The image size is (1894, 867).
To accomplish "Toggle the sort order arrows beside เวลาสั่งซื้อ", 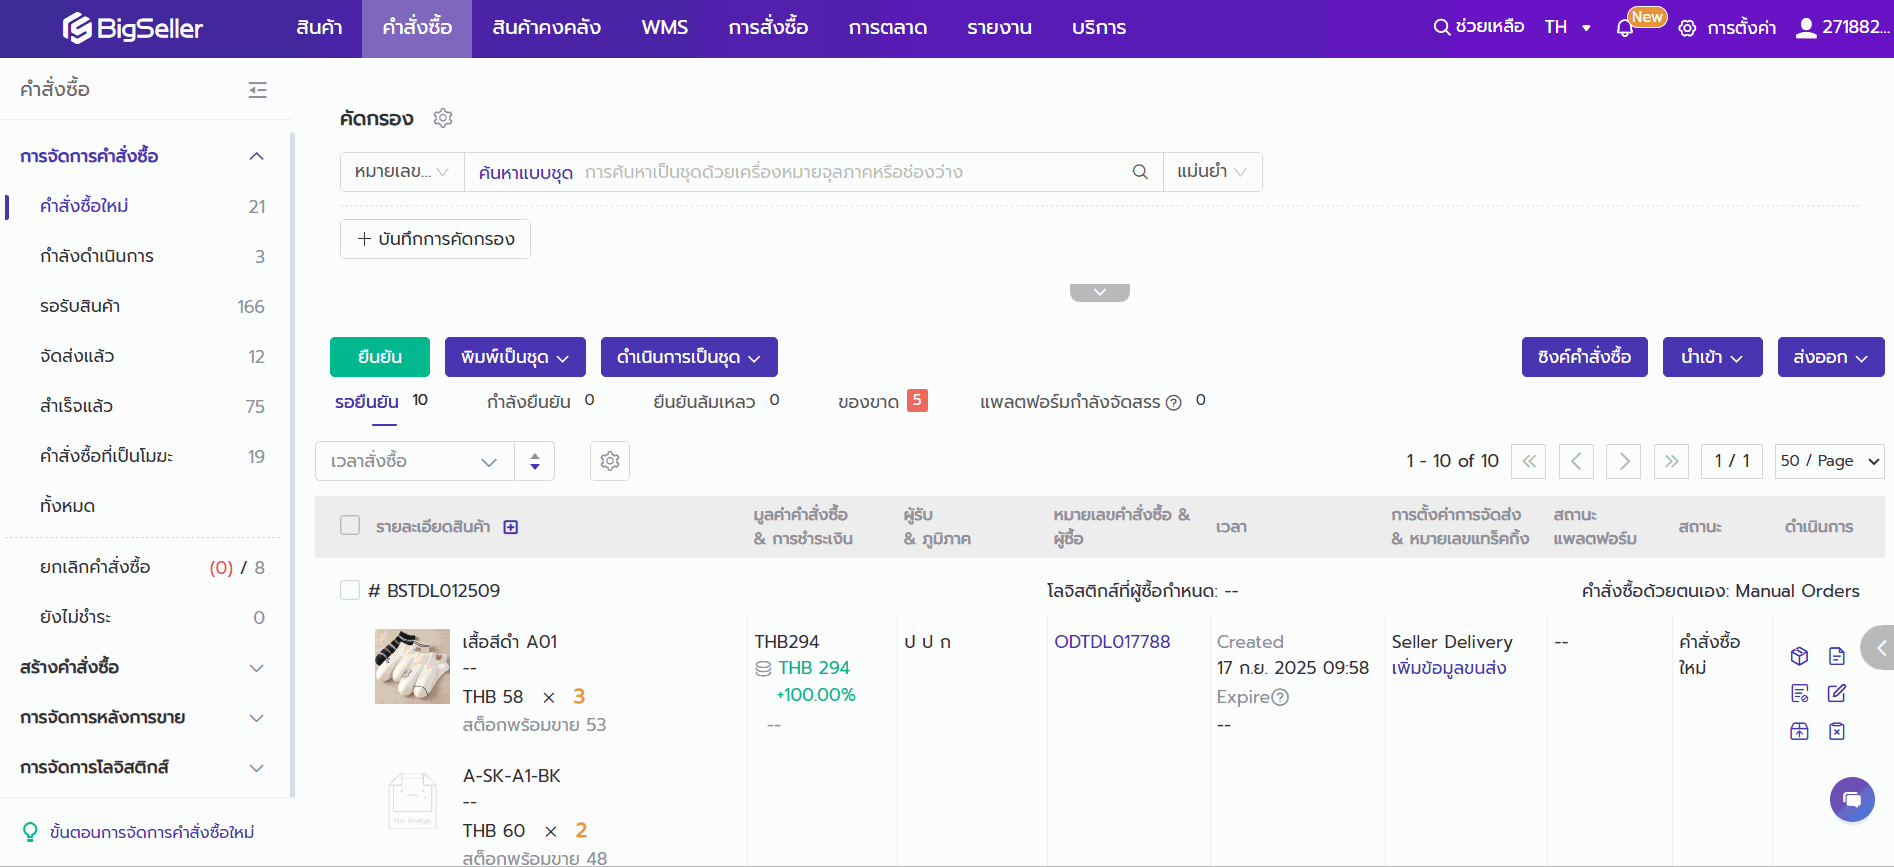I will (x=535, y=461).
